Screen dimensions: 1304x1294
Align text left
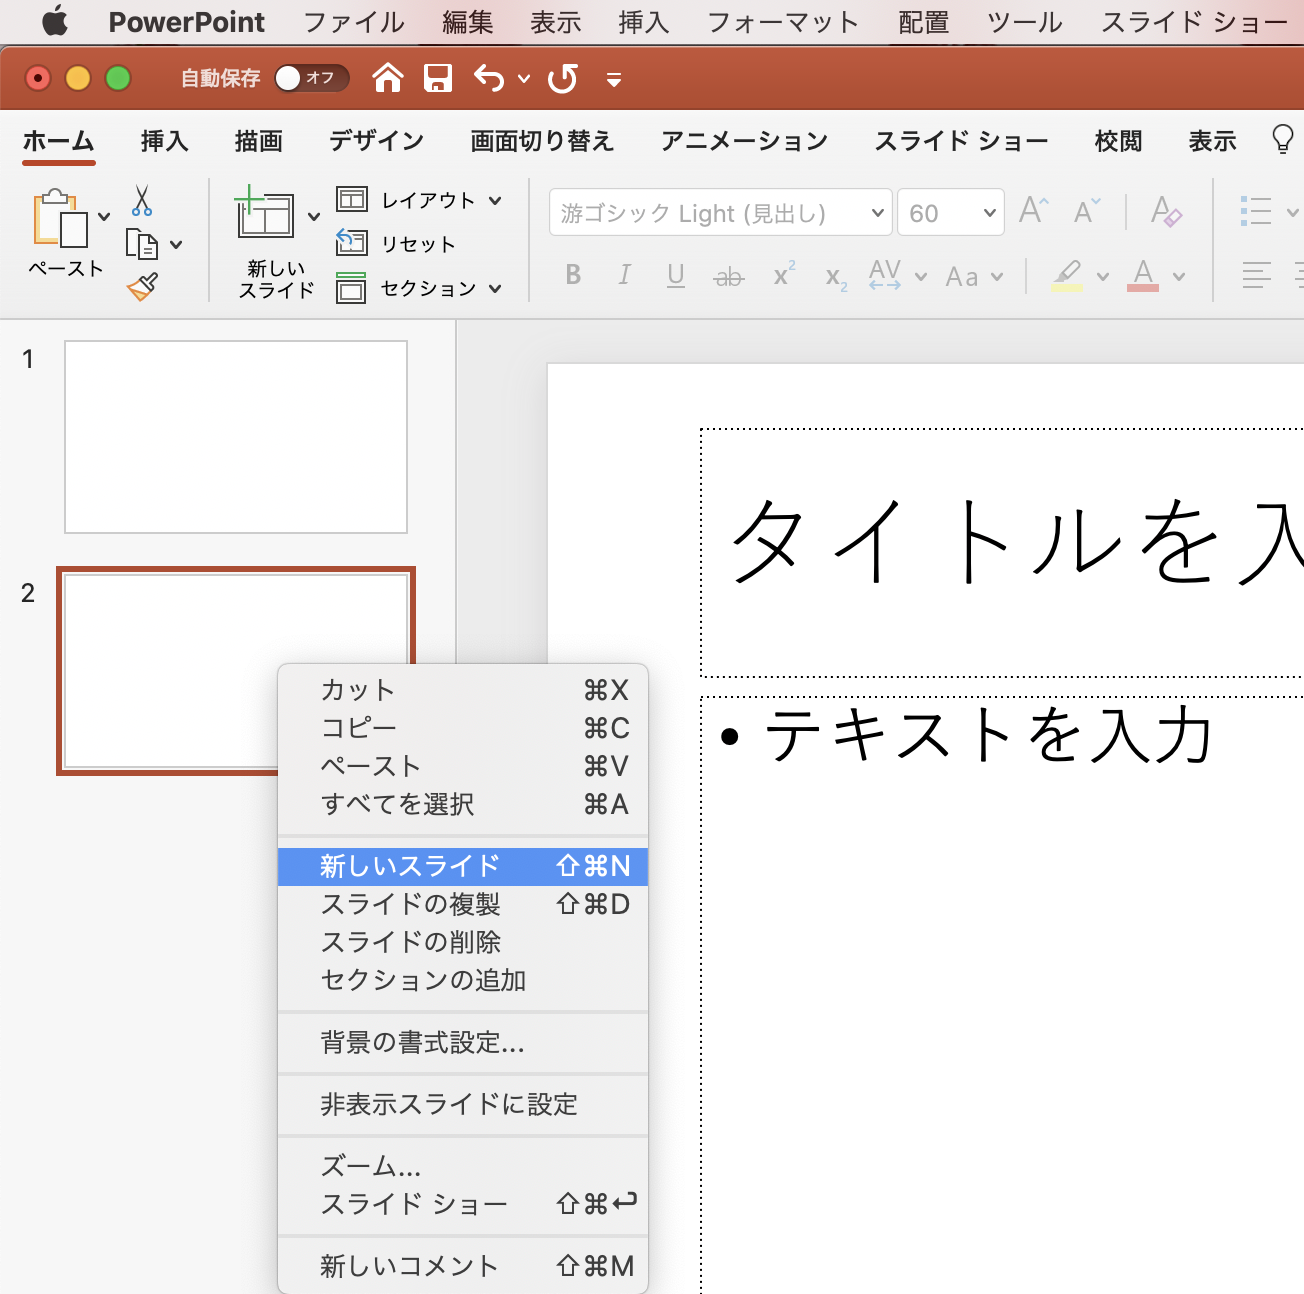[x=1256, y=275]
